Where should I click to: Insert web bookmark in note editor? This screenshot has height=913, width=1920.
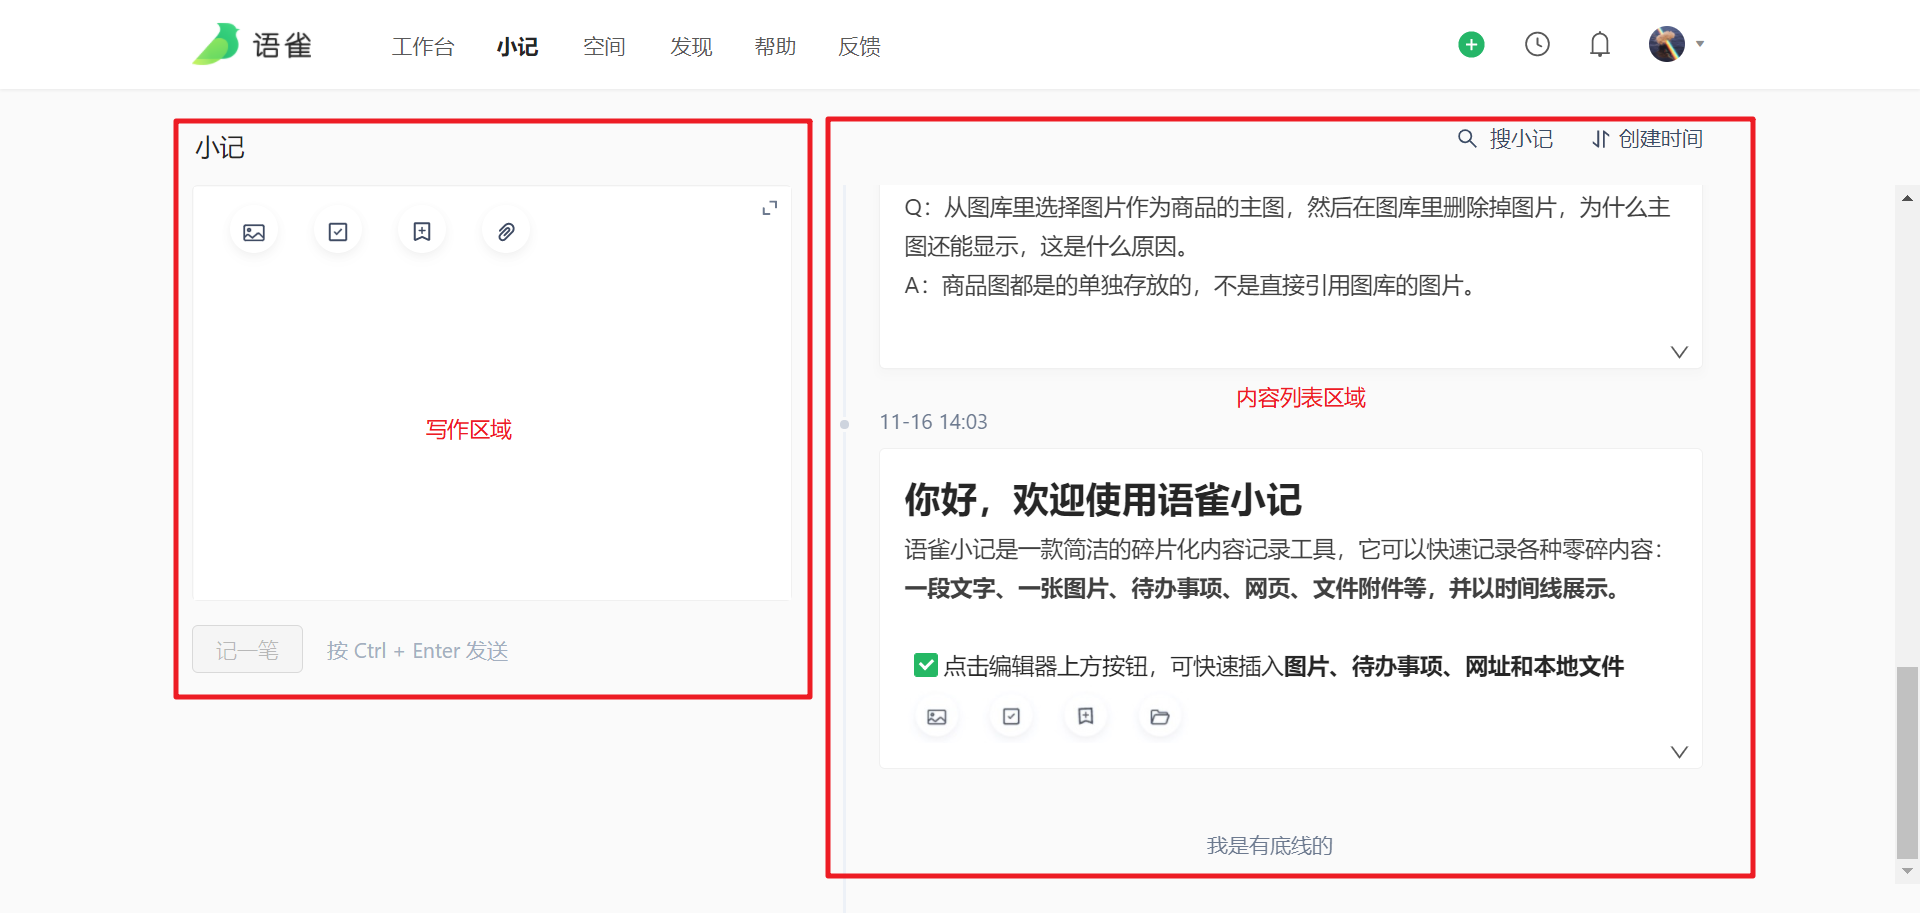coord(422,232)
